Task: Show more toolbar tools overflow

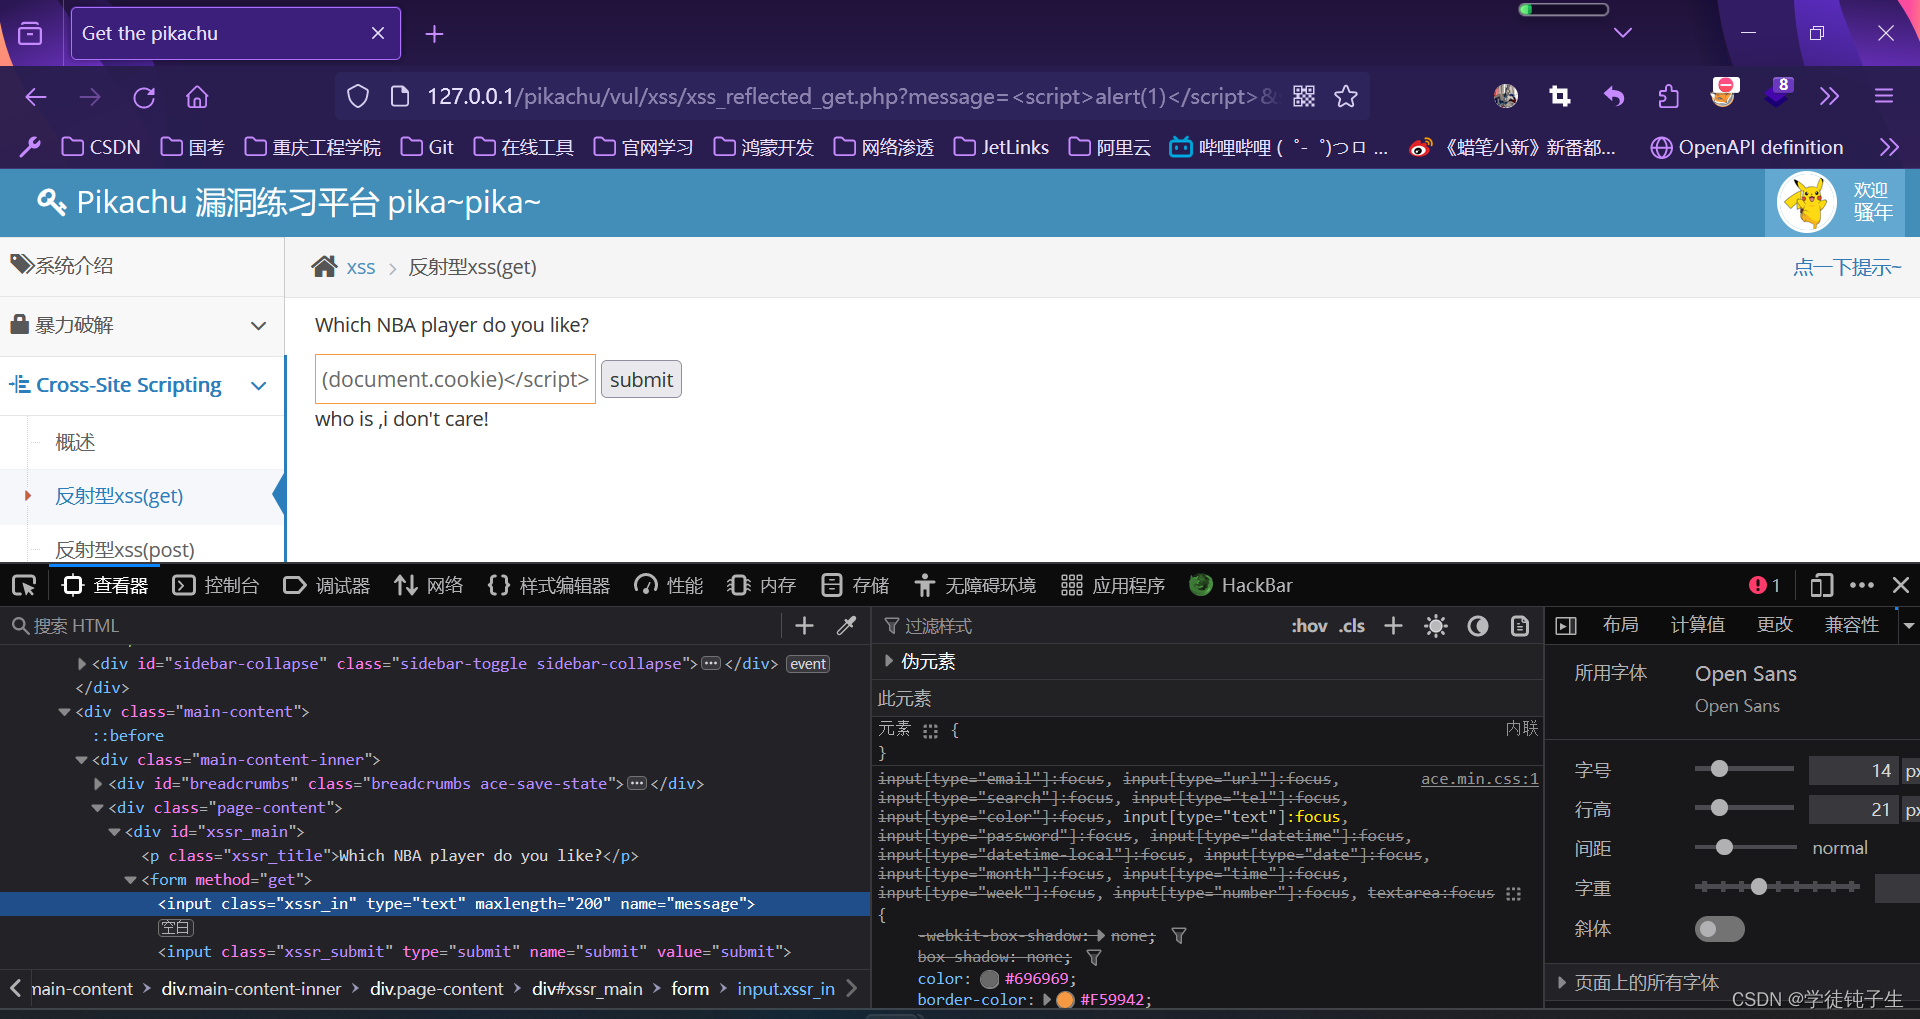Action: (1829, 96)
